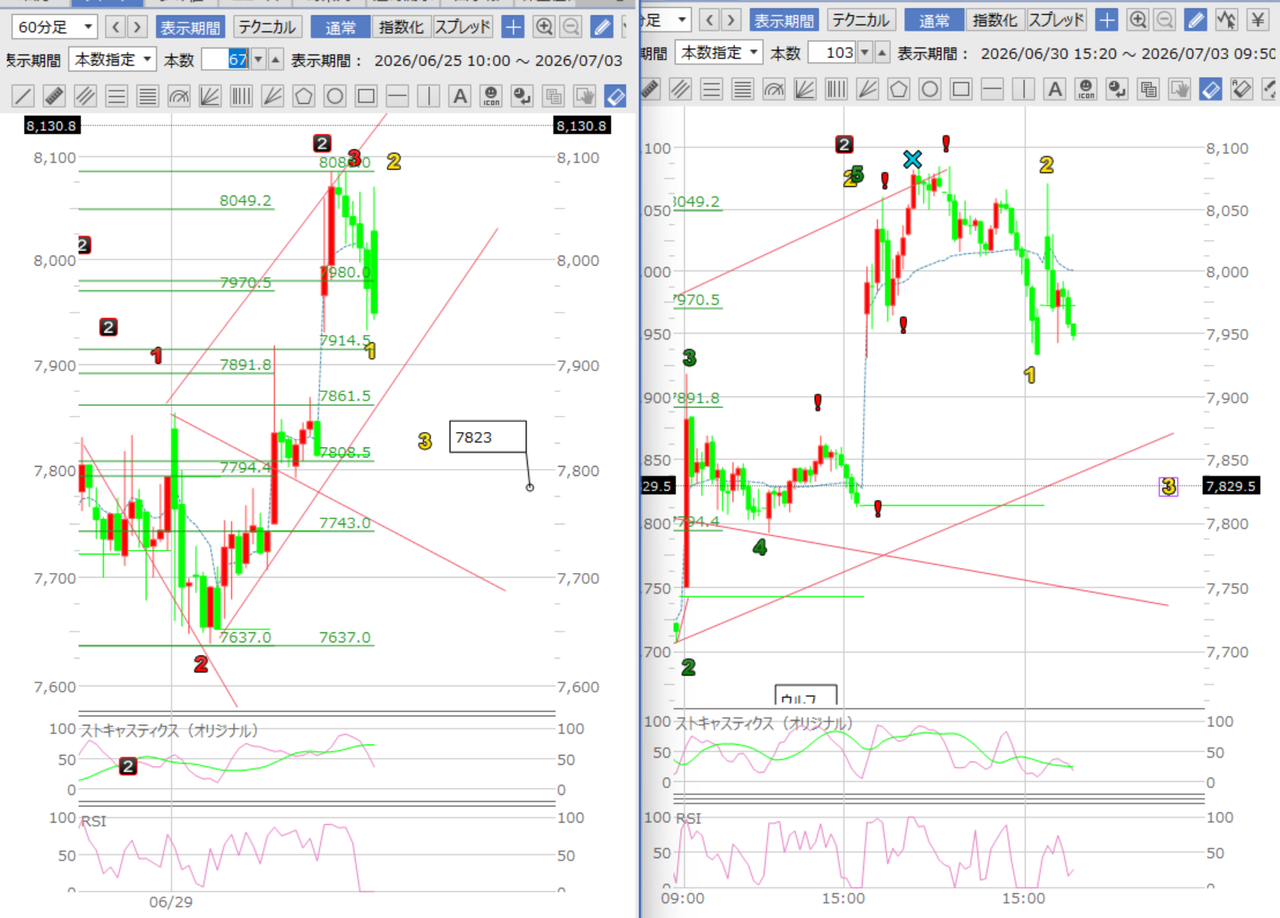Toggle the 通常 display mode in left chart
Image resolution: width=1280 pixels, height=918 pixels.
pyautogui.click(x=340, y=27)
